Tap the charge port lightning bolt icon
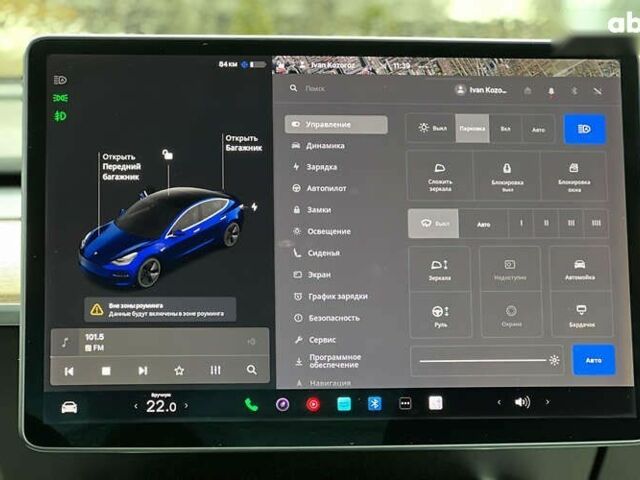The height and width of the screenshot is (480, 640). pyautogui.click(x=254, y=207)
